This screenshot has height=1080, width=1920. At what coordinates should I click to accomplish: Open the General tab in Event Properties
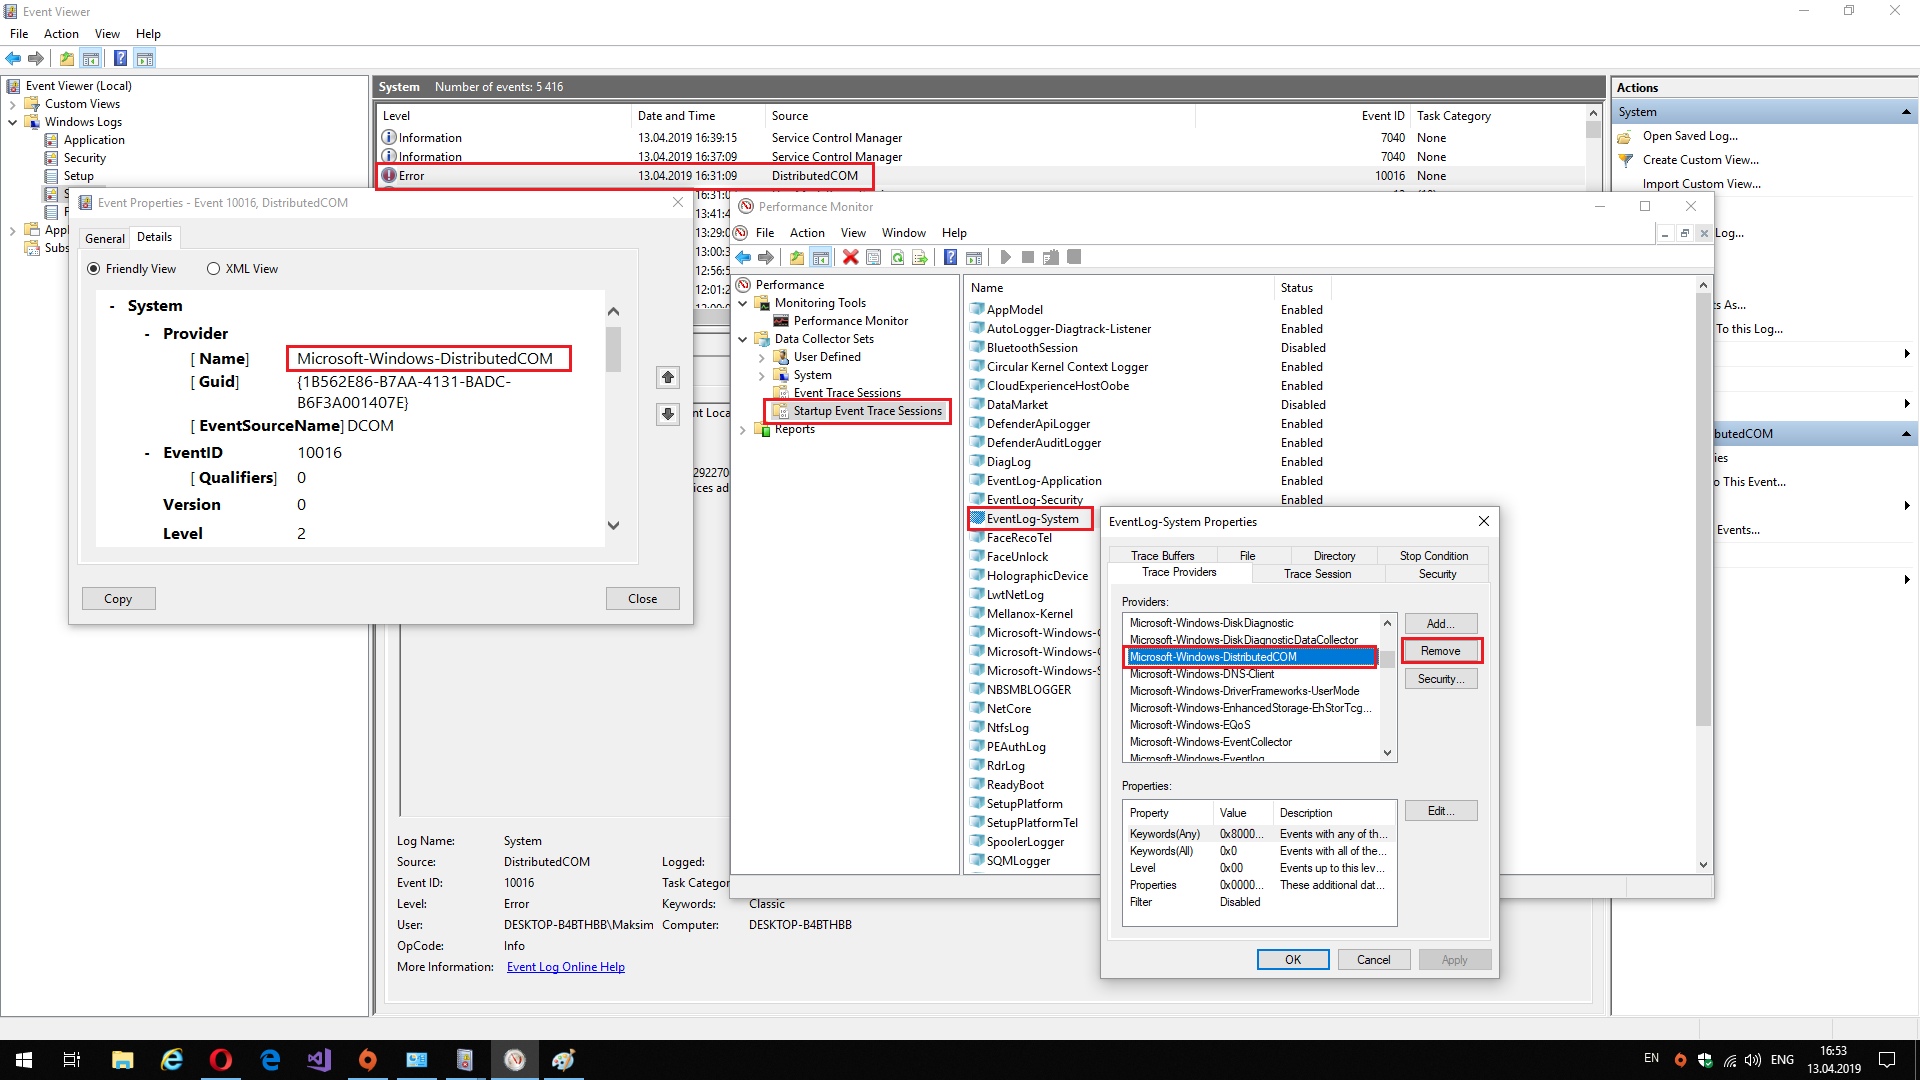tap(105, 238)
